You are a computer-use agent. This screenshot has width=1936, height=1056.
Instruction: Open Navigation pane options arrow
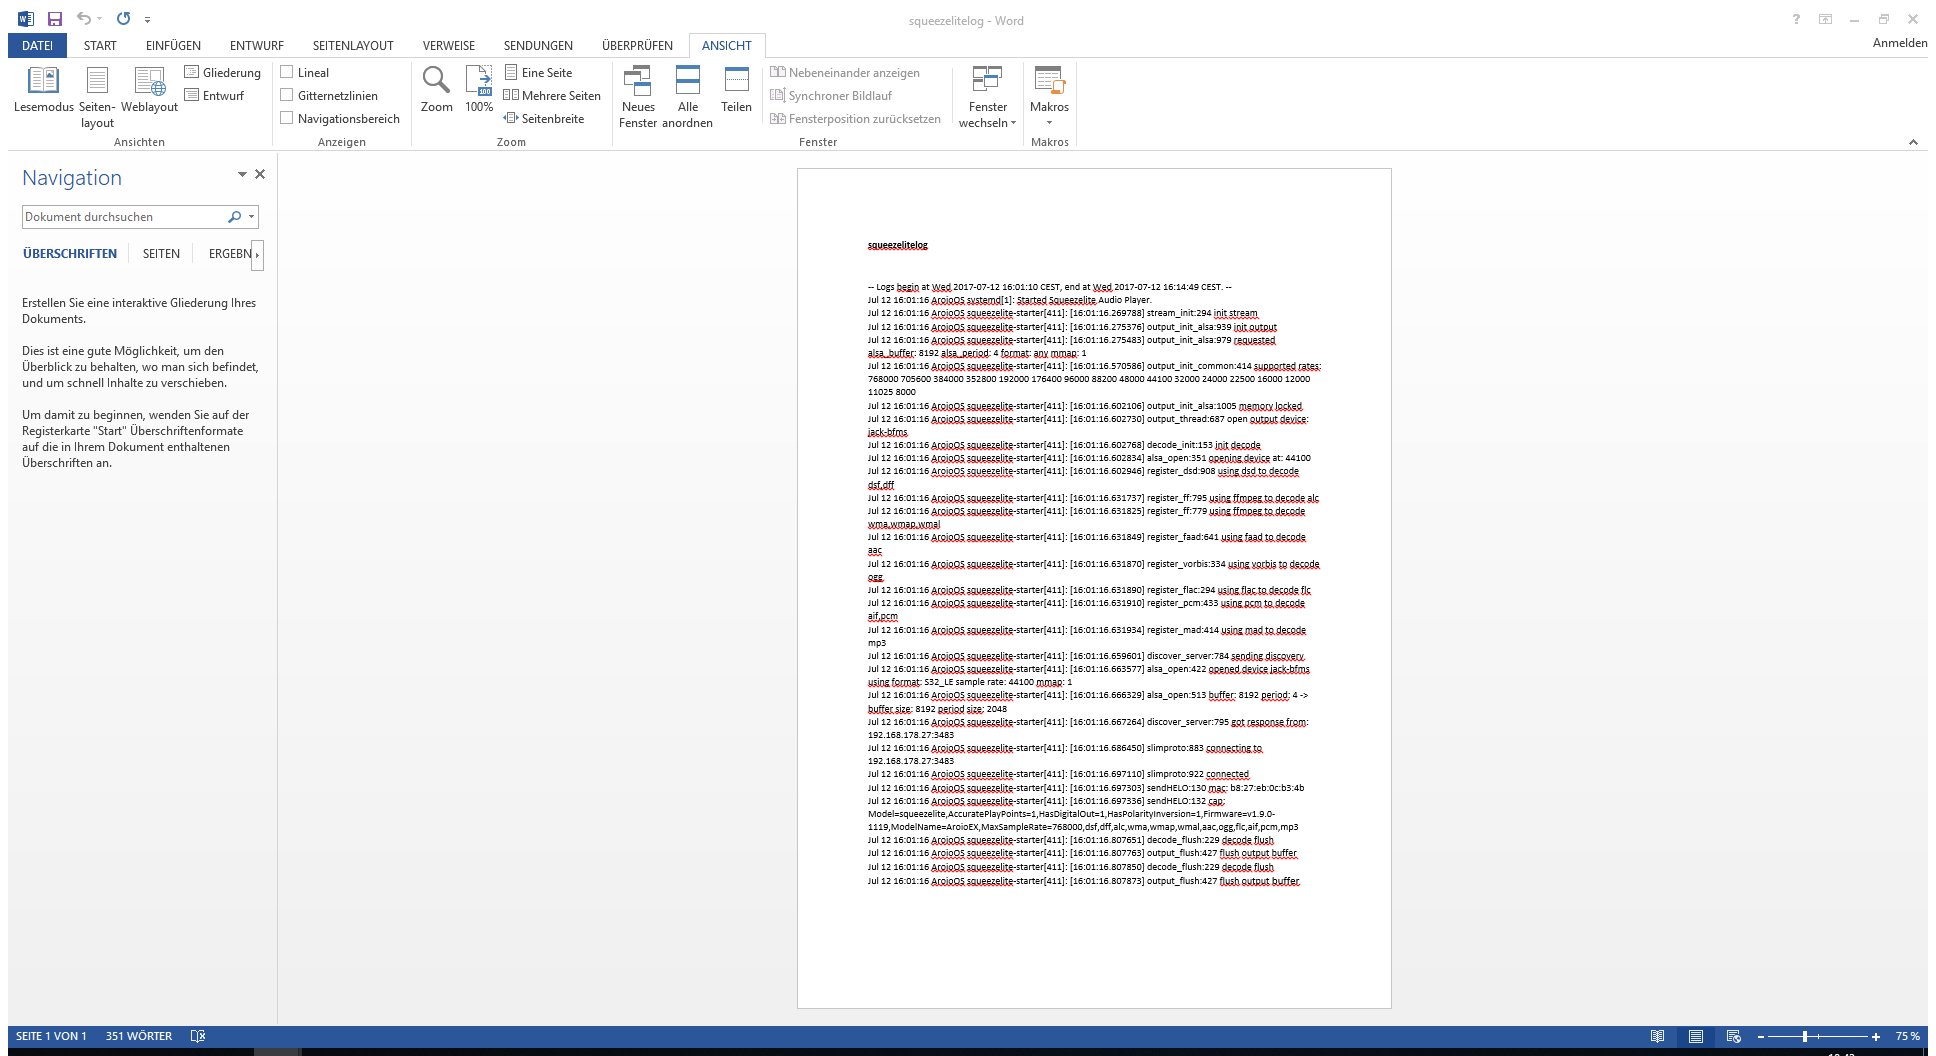coord(242,174)
